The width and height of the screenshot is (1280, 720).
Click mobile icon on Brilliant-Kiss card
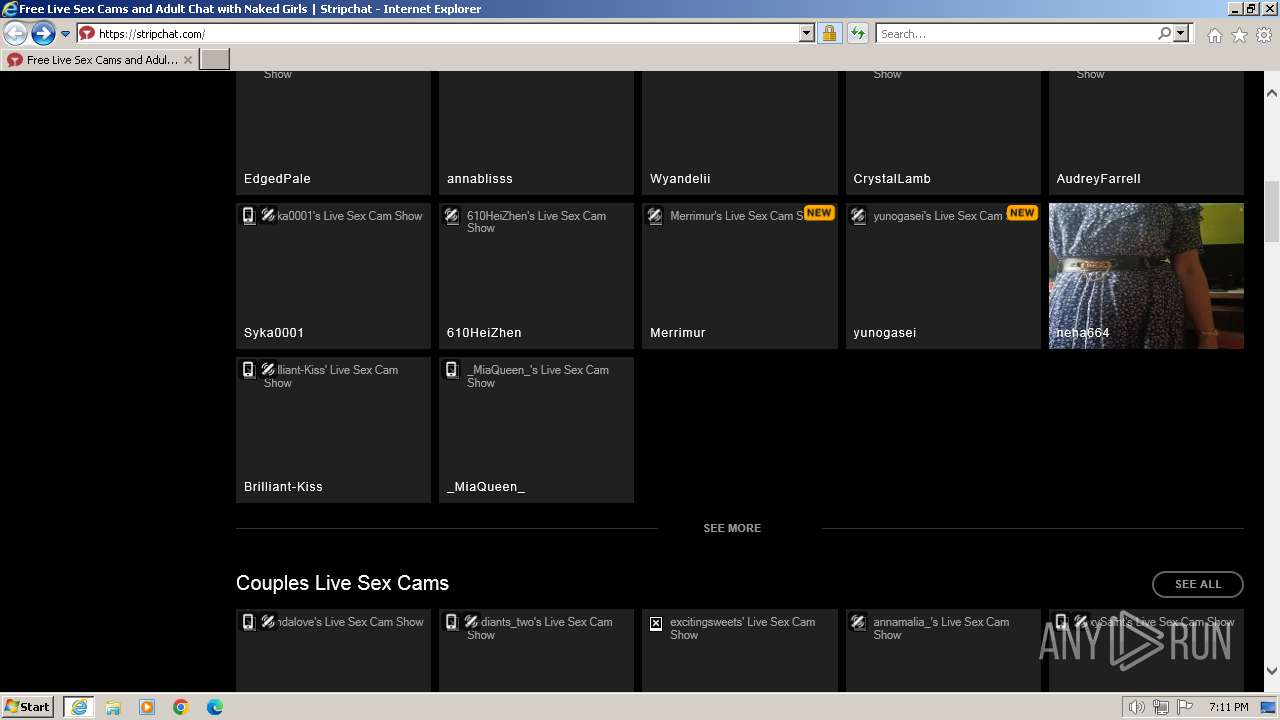click(249, 369)
